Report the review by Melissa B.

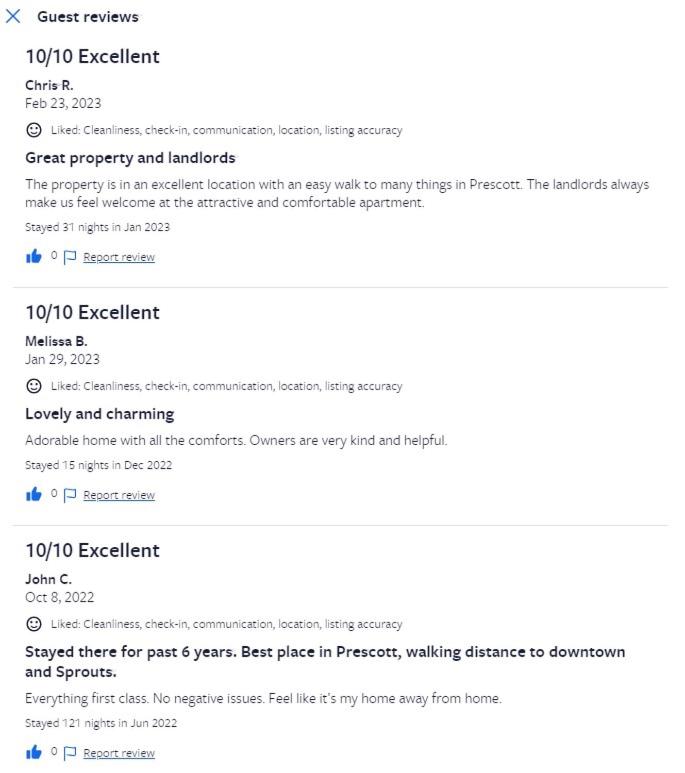click(119, 495)
